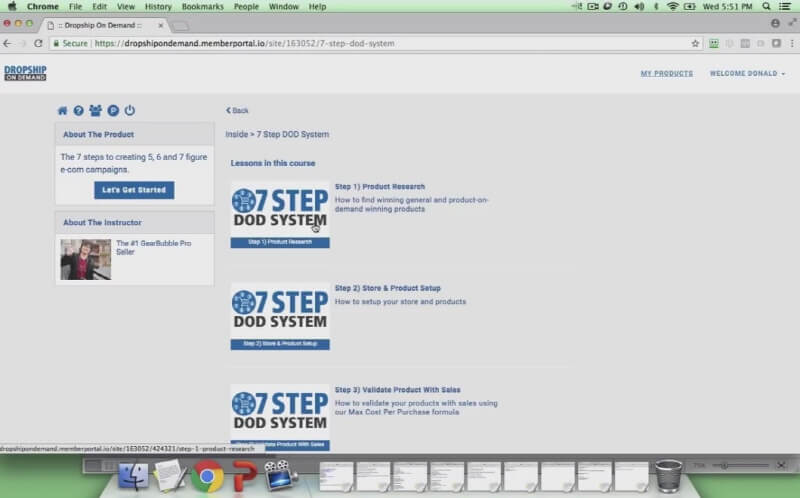Open the View menu

126,7
